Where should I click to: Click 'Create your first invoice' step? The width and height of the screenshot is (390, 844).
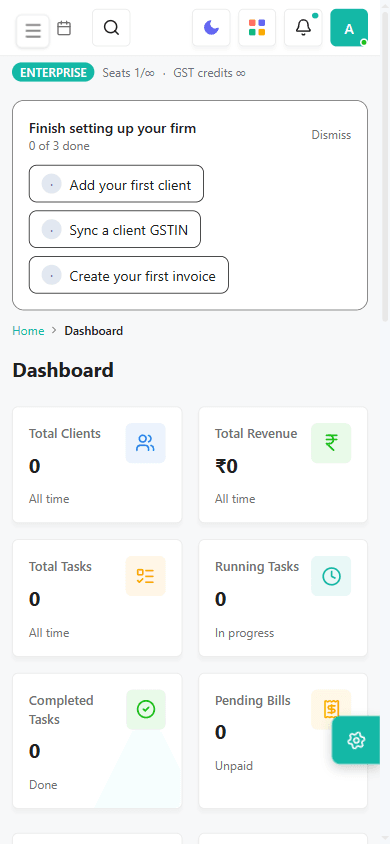coord(129,275)
